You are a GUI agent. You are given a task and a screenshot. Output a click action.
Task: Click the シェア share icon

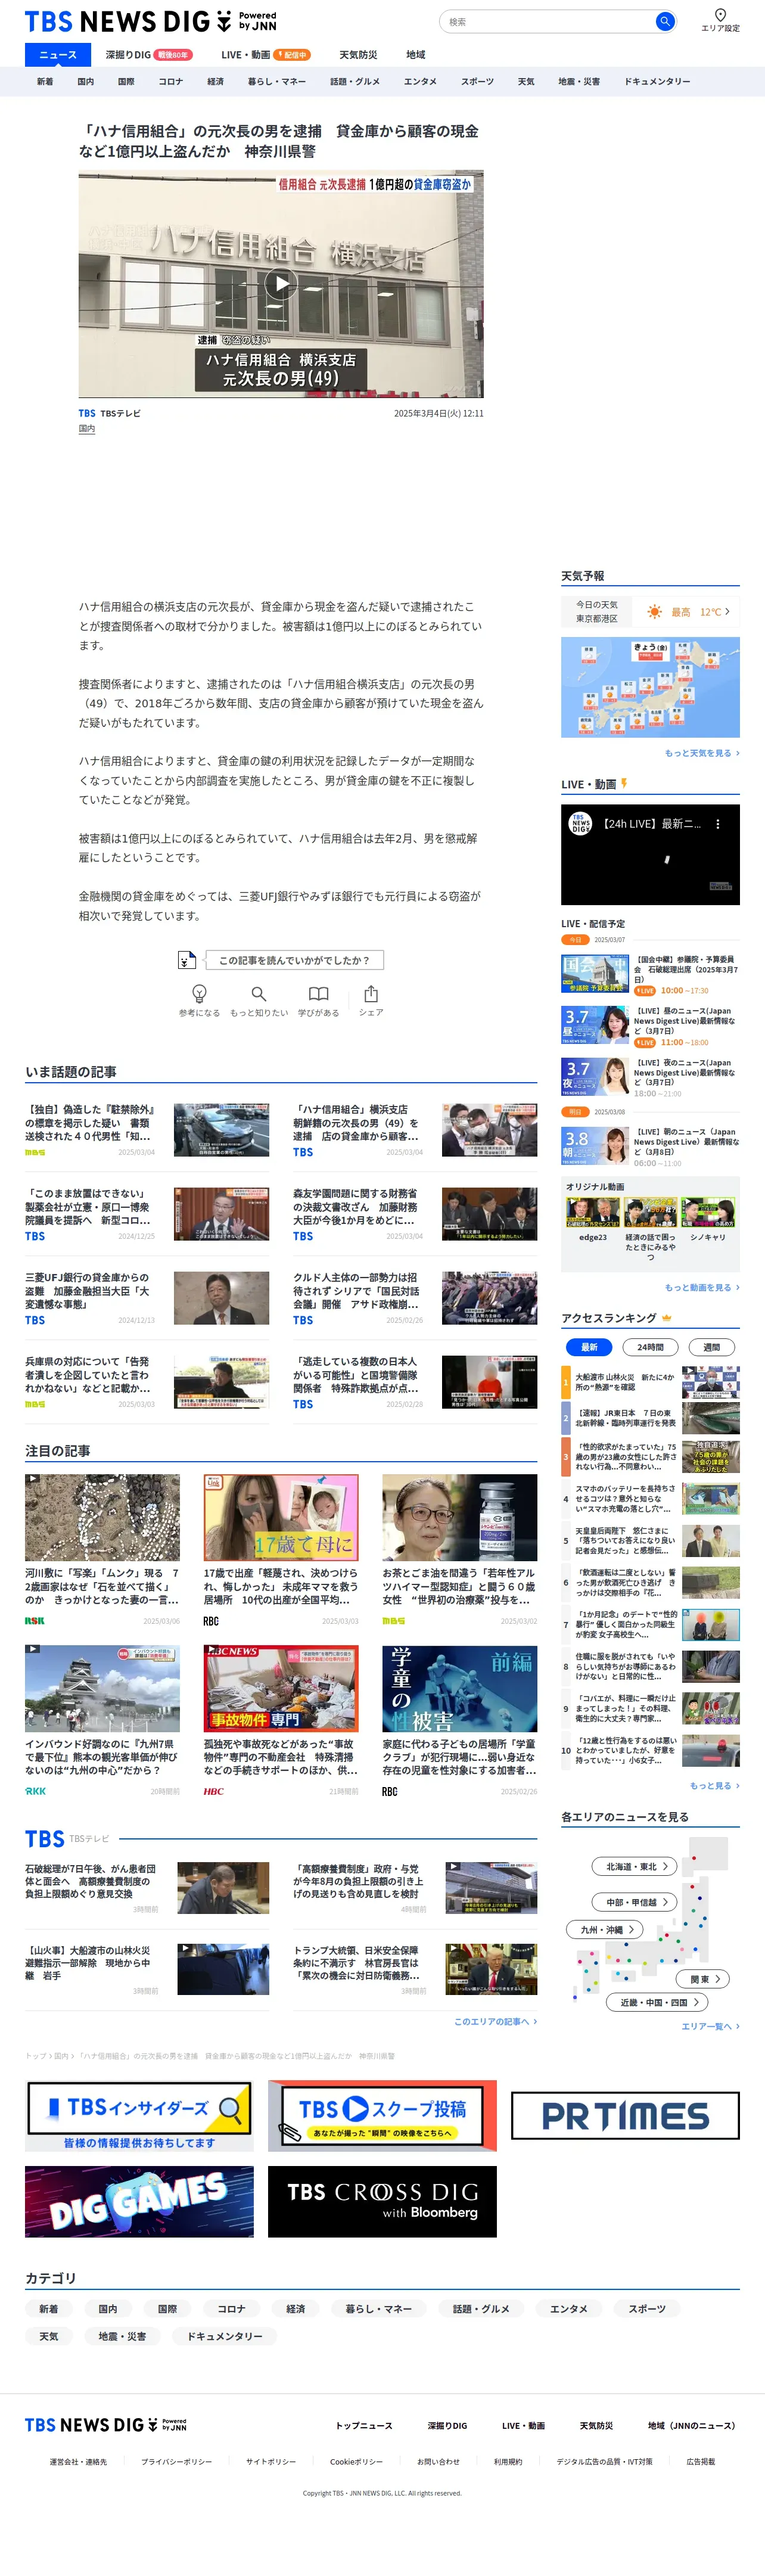[x=371, y=993]
